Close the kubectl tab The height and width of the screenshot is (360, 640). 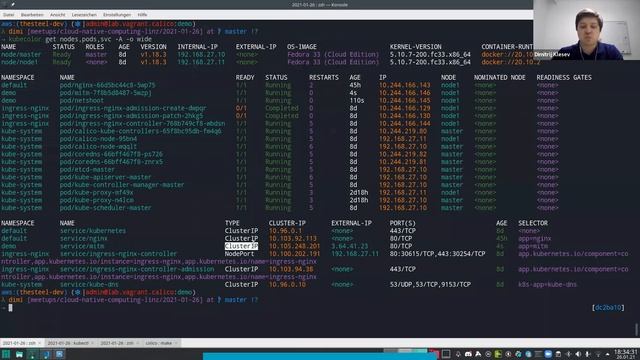[93, 343]
